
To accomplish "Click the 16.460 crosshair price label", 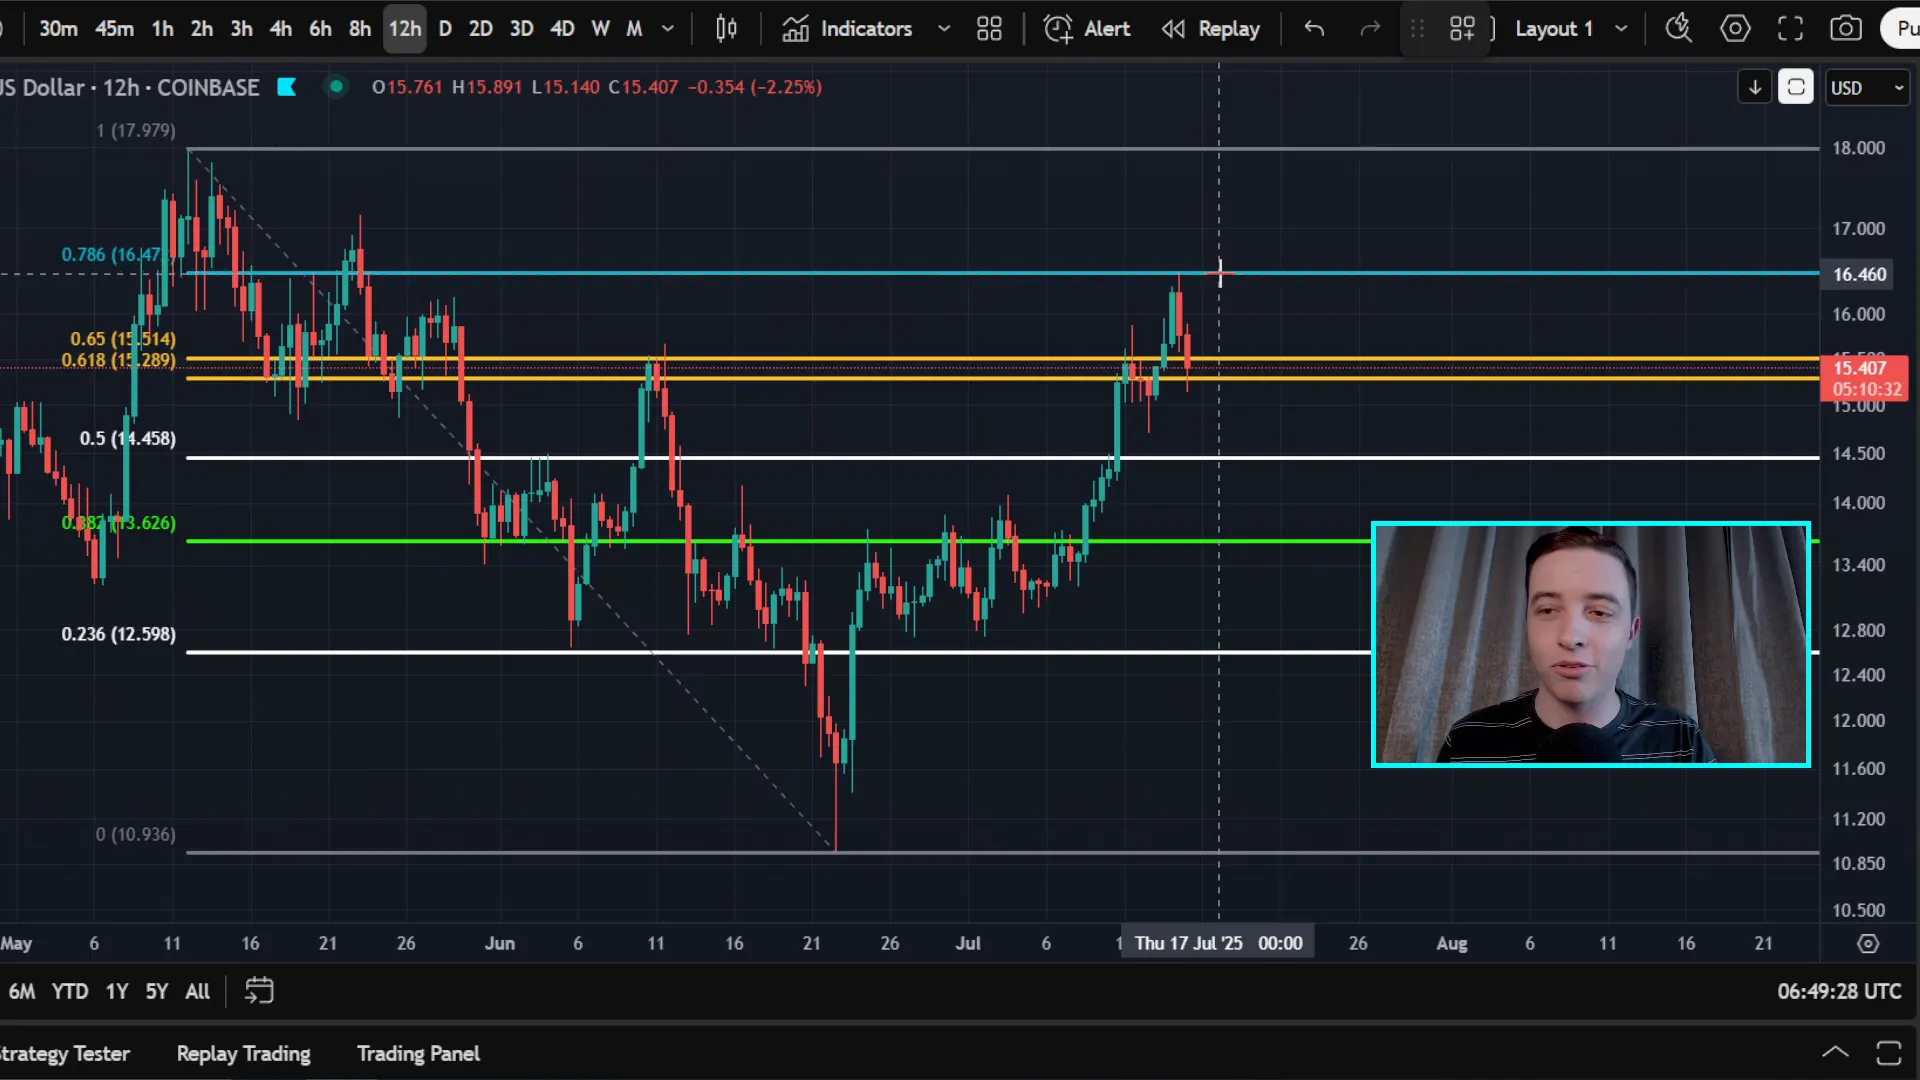I will (x=1858, y=274).
